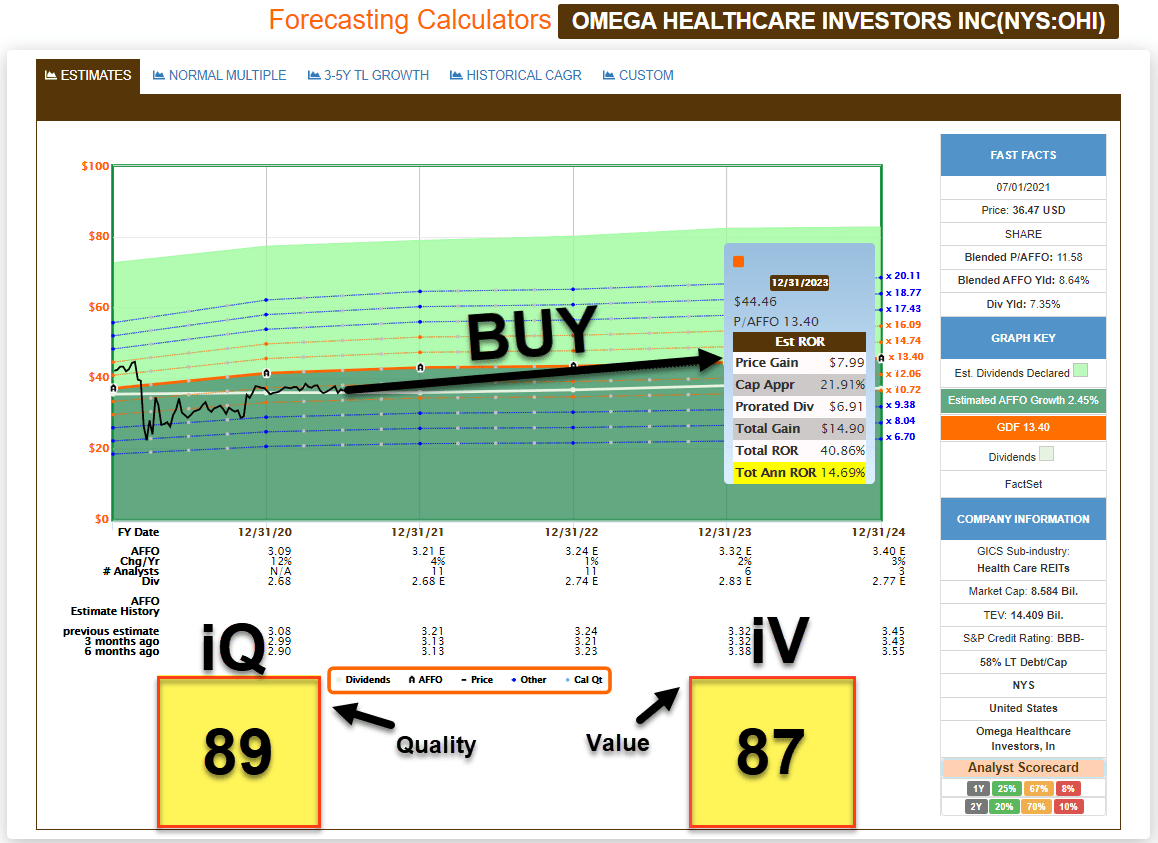This screenshot has height=843, width=1158.
Task: Click the Cap Appr 21.91% row
Action: (799, 385)
